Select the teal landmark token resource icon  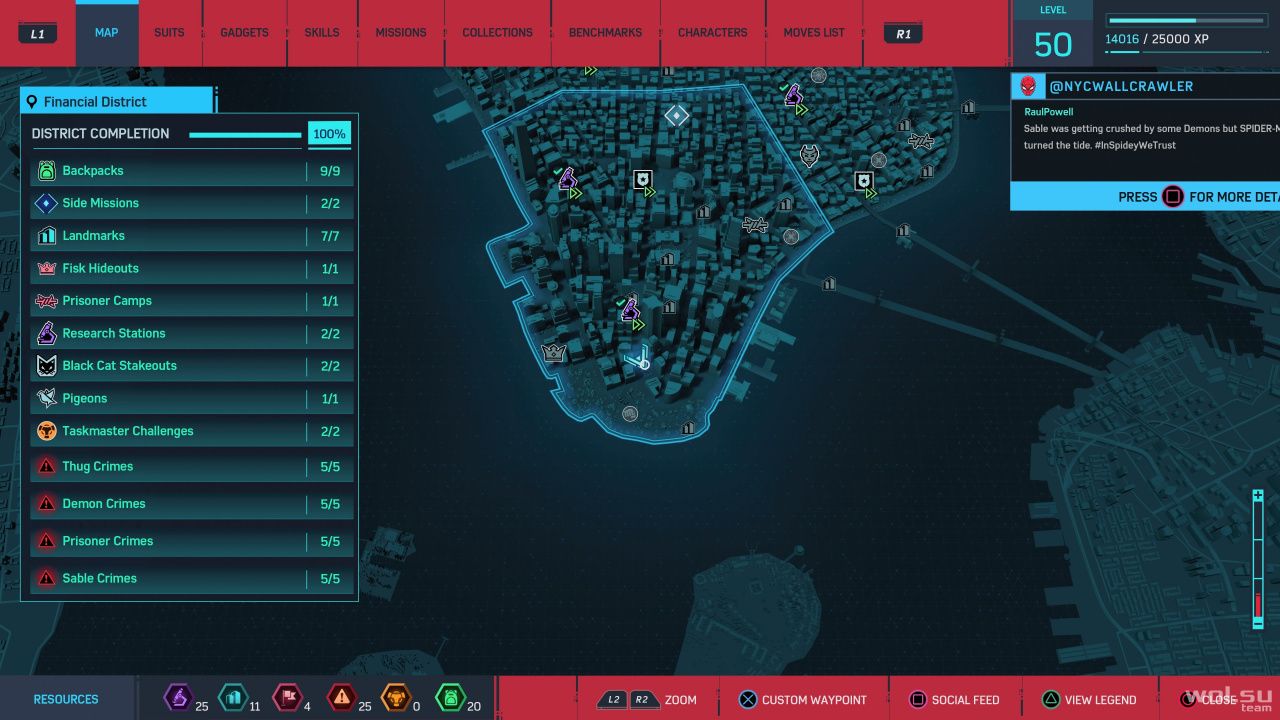(232, 697)
